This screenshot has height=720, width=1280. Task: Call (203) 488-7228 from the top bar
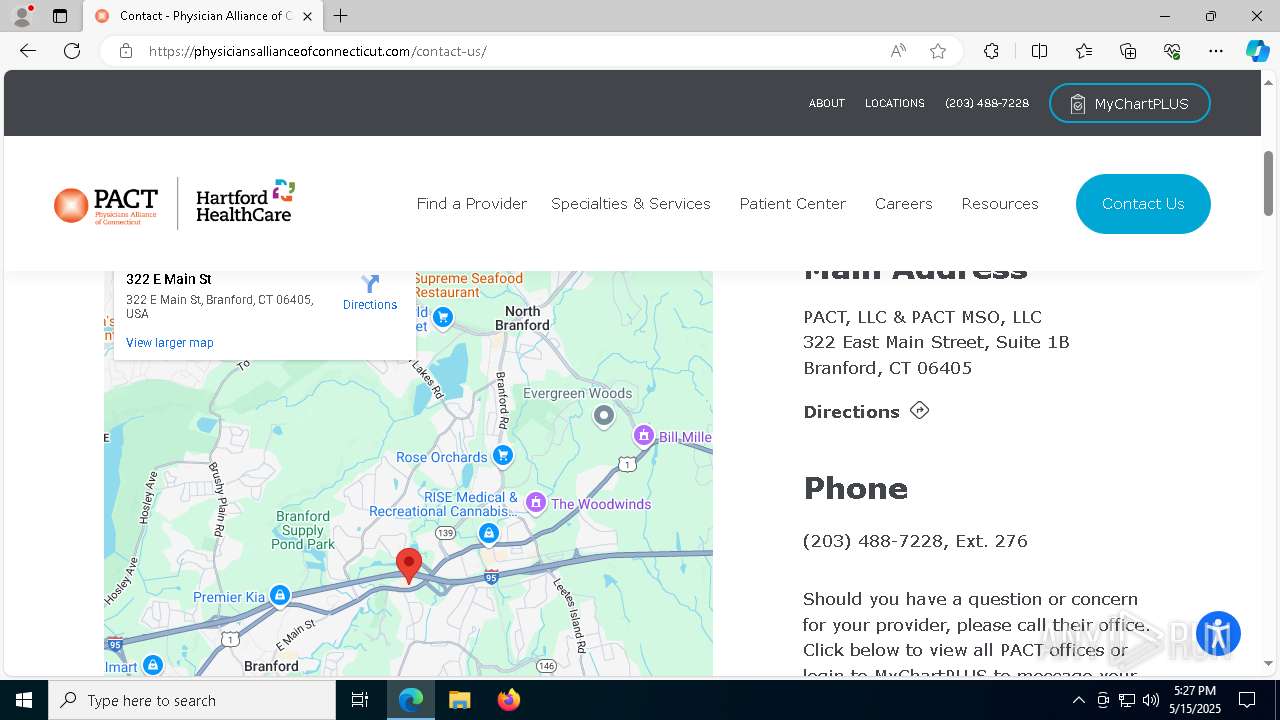(x=987, y=103)
